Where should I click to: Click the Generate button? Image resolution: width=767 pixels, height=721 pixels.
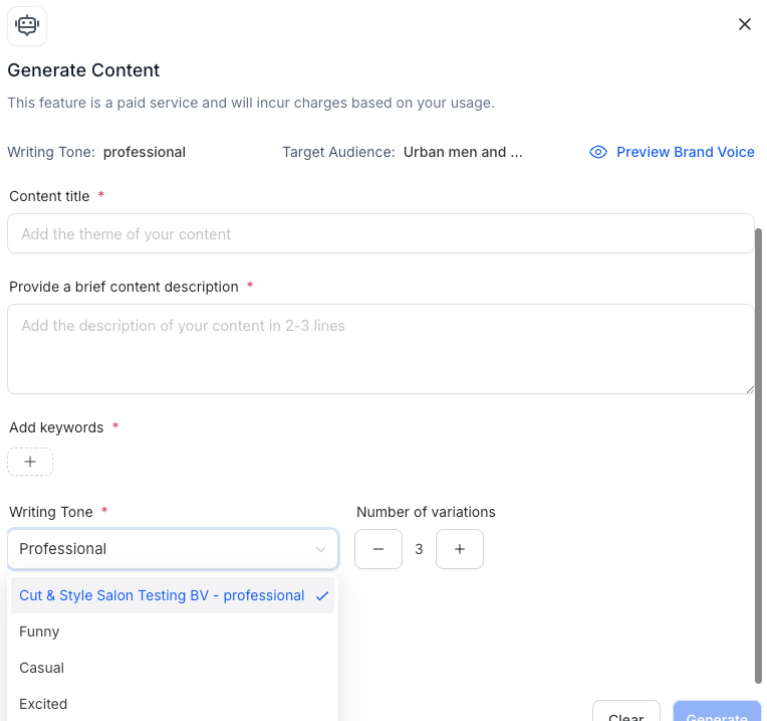click(716, 712)
